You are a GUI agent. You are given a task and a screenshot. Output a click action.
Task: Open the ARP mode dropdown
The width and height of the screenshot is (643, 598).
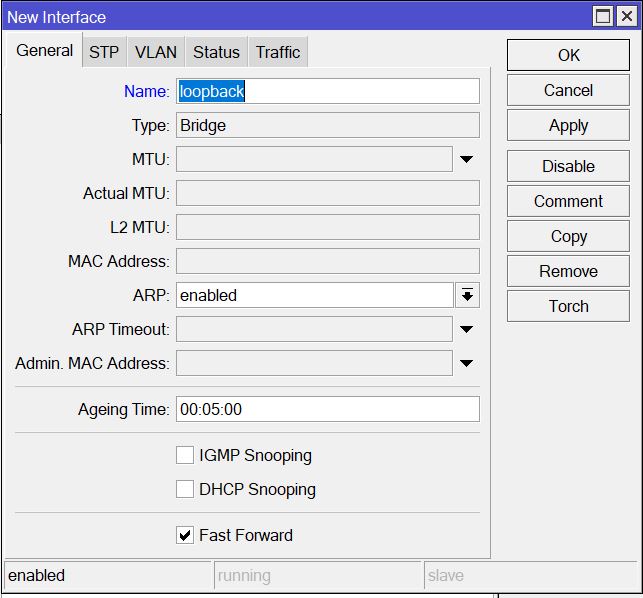tap(467, 295)
